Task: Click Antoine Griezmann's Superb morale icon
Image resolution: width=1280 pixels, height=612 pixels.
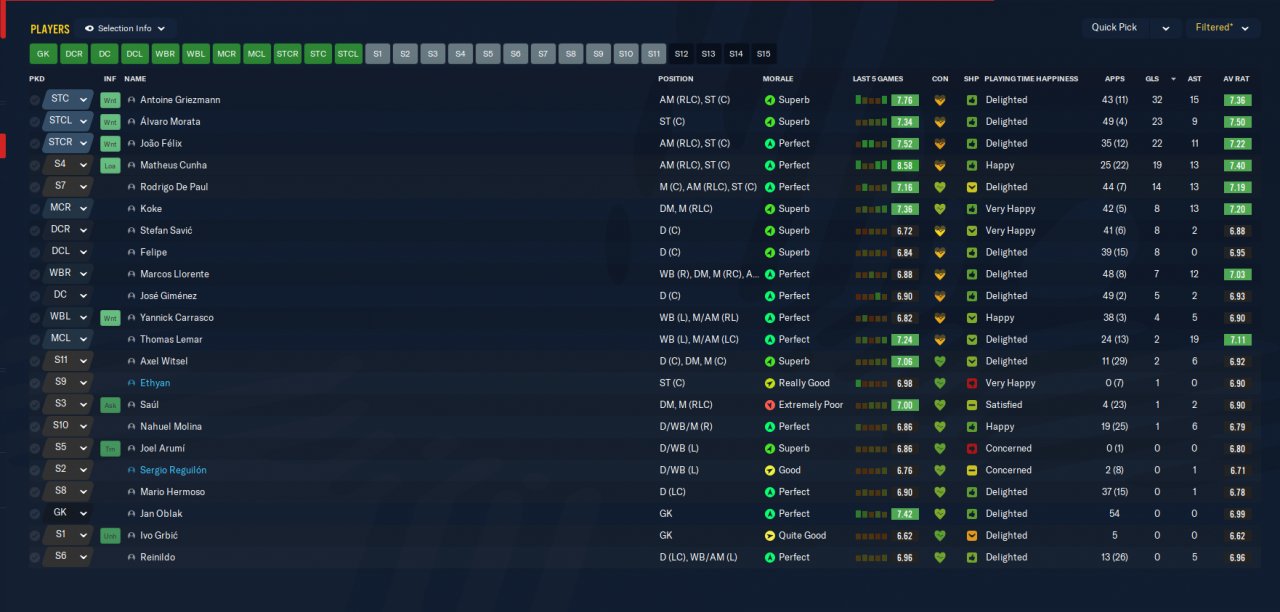Action: tap(769, 100)
